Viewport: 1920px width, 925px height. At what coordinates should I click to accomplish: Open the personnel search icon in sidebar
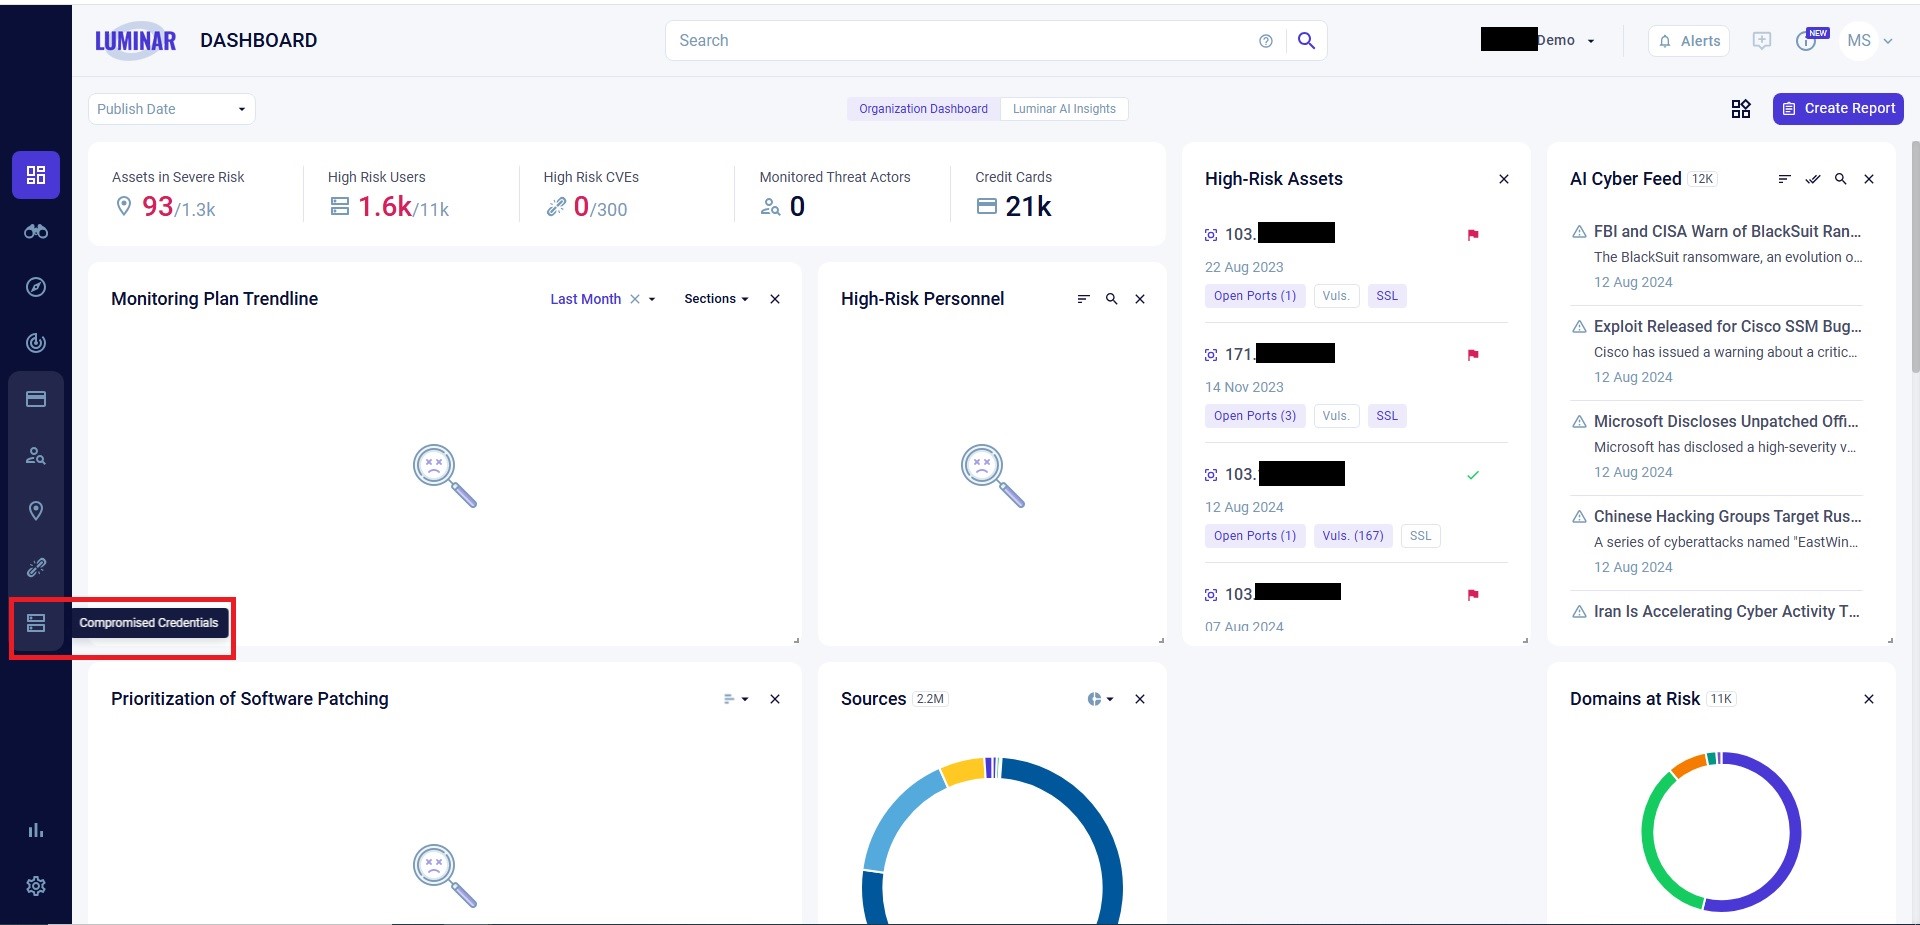36,455
